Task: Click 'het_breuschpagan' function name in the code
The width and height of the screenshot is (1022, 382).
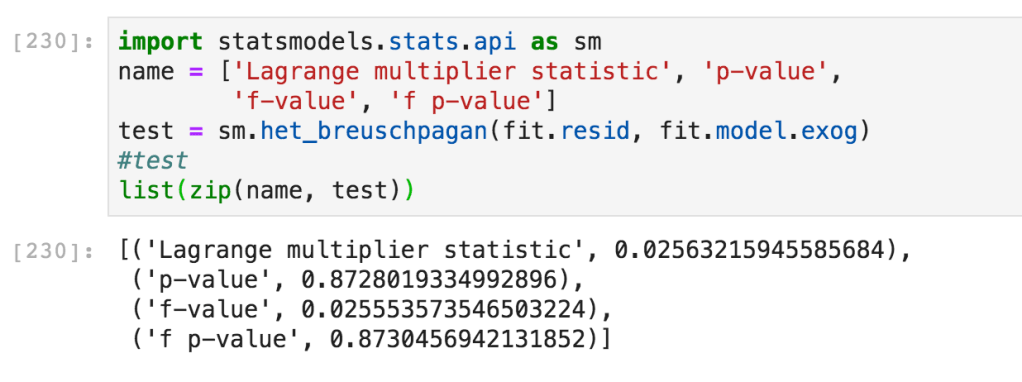Action: tap(374, 131)
